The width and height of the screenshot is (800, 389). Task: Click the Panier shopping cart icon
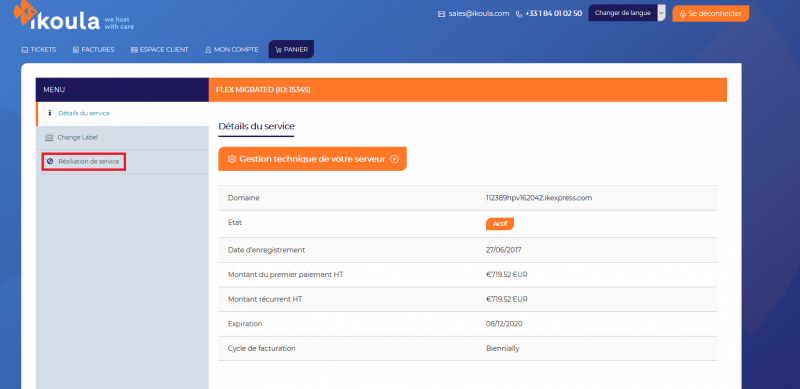(278, 50)
